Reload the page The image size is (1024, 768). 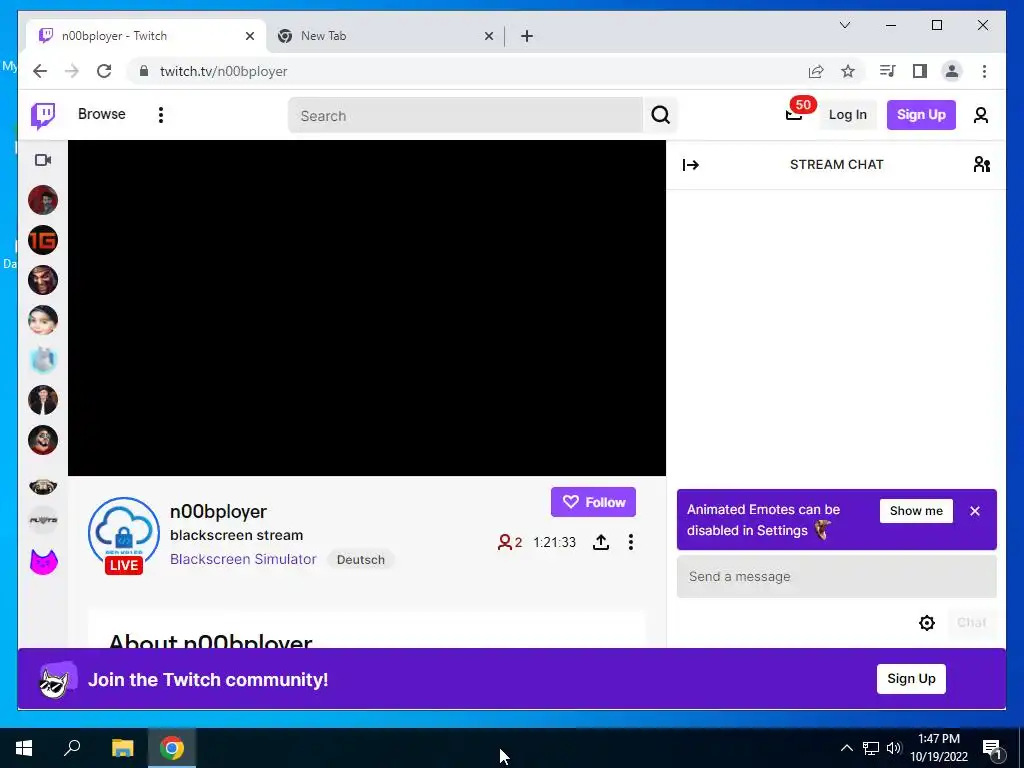pyautogui.click(x=104, y=71)
